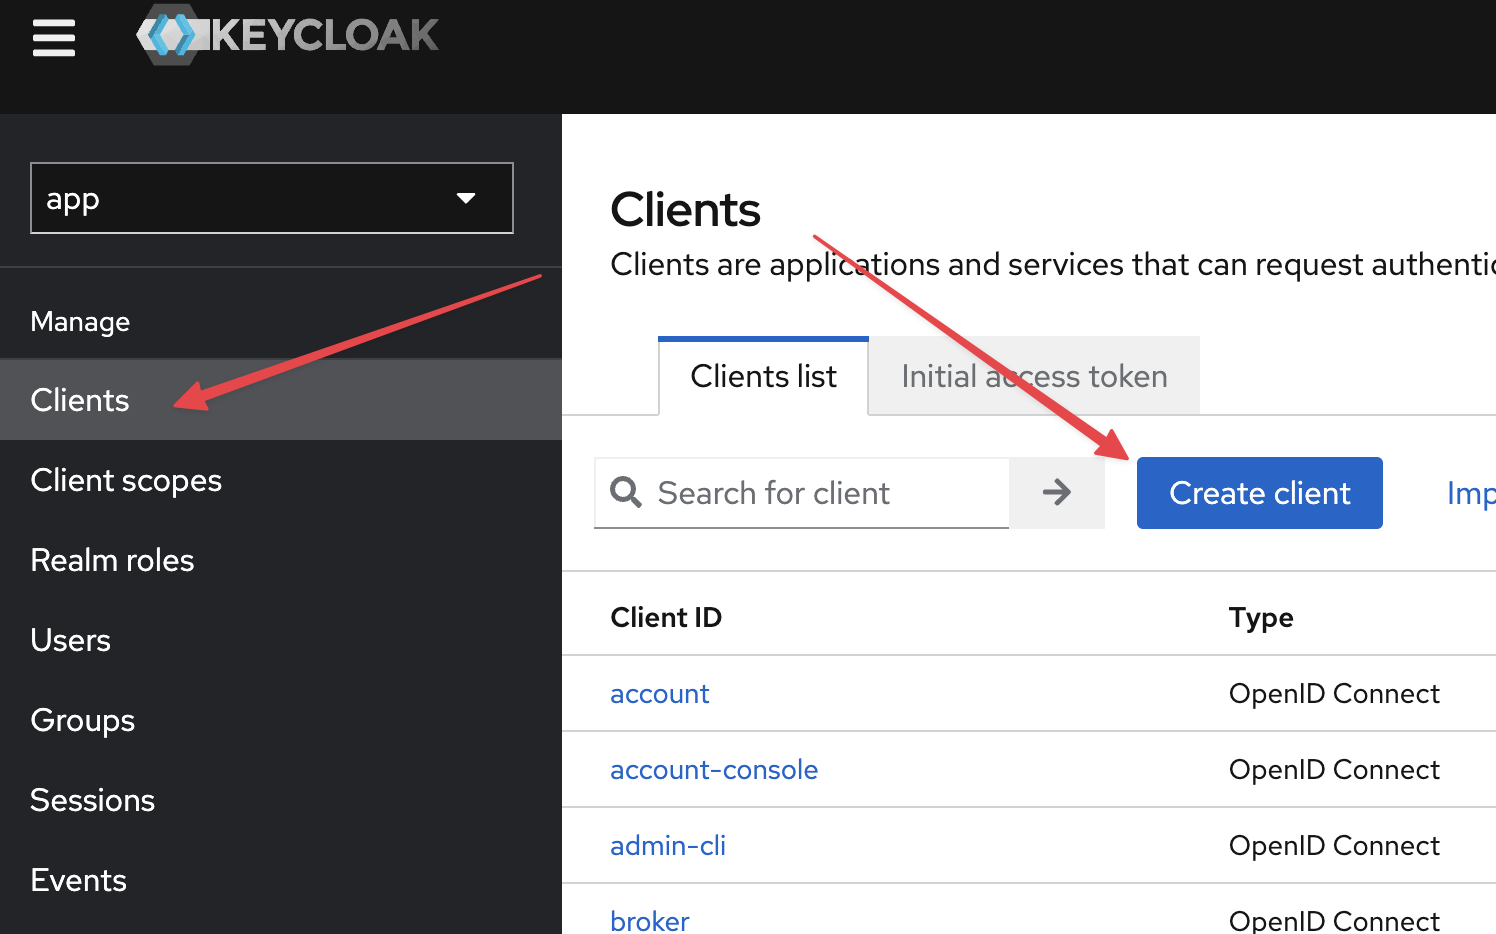Image resolution: width=1496 pixels, height=934 pixels.
Task: Open Events in the sidebar
Action: click(x=78, y=880)
